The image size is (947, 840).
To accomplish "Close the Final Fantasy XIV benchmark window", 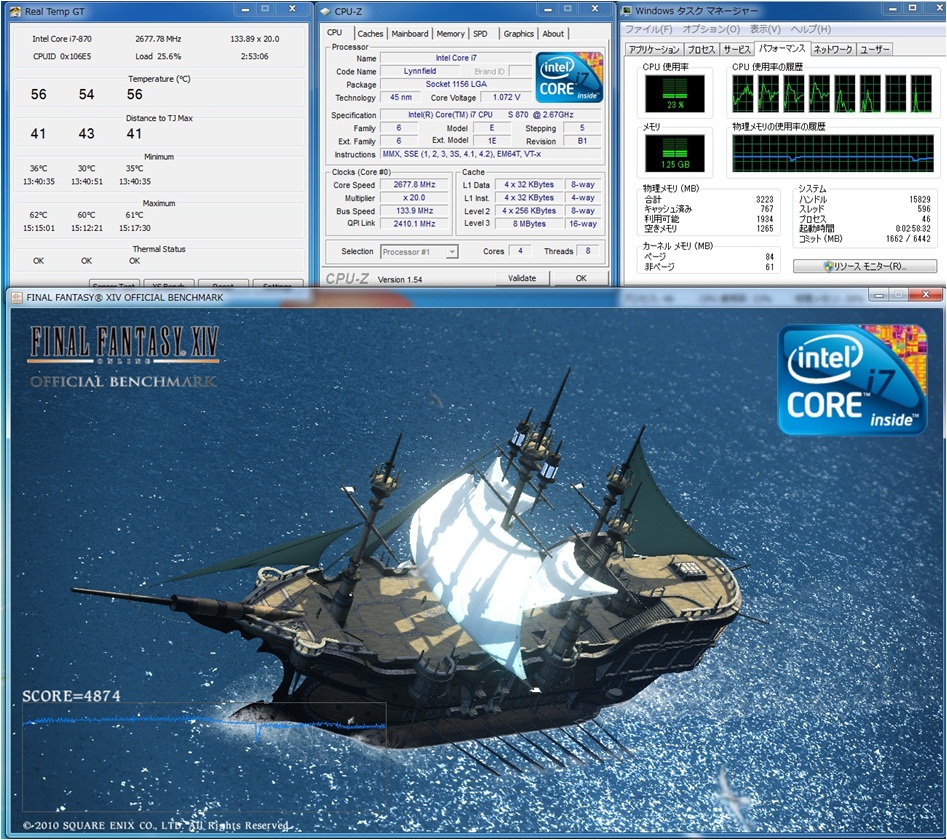I will click(x=926, y=295).
